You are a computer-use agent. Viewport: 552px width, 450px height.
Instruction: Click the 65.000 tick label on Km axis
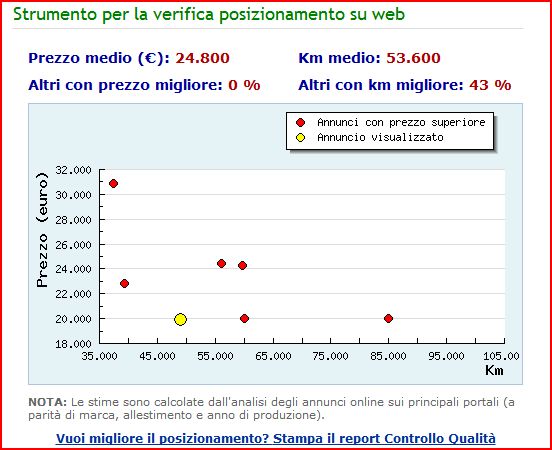coord(273,356)
